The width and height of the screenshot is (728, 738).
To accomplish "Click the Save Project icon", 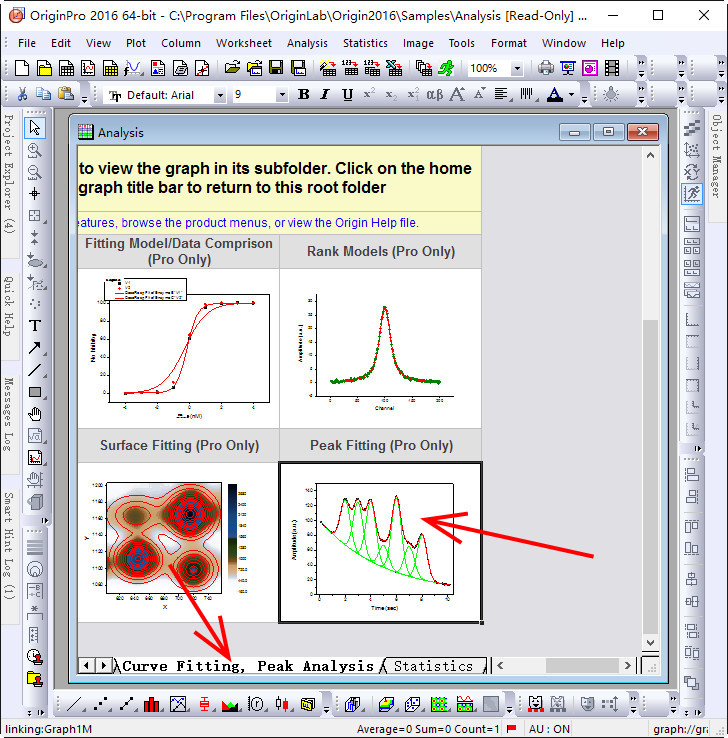I will [275, 68].
